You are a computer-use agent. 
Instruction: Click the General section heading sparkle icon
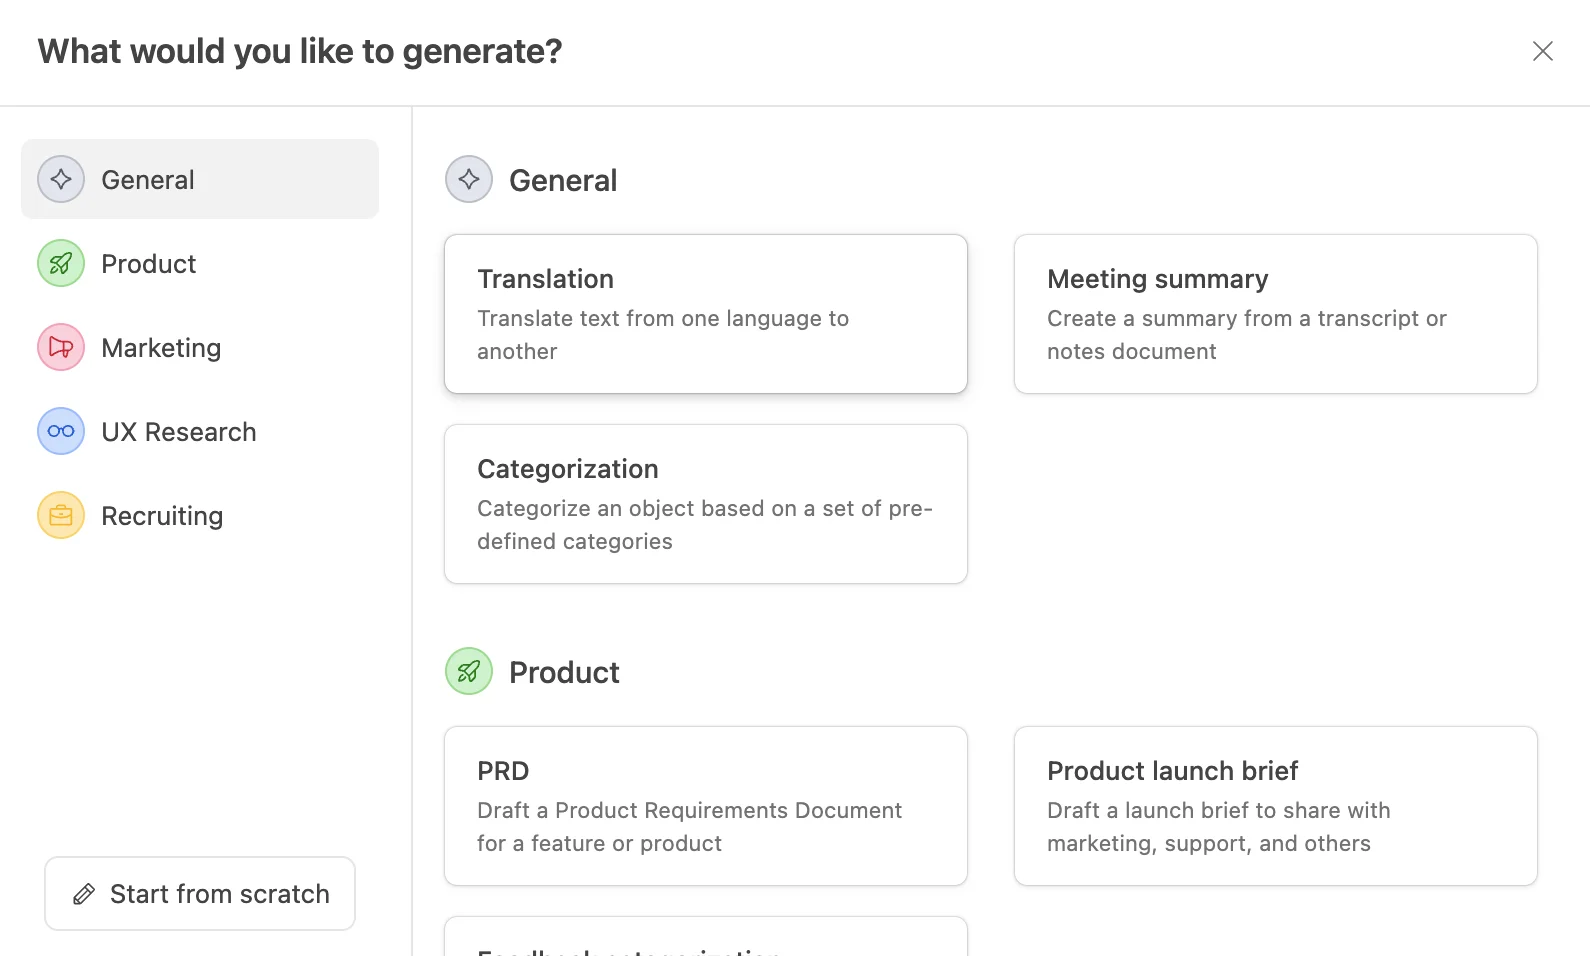(x=469, y=180)
